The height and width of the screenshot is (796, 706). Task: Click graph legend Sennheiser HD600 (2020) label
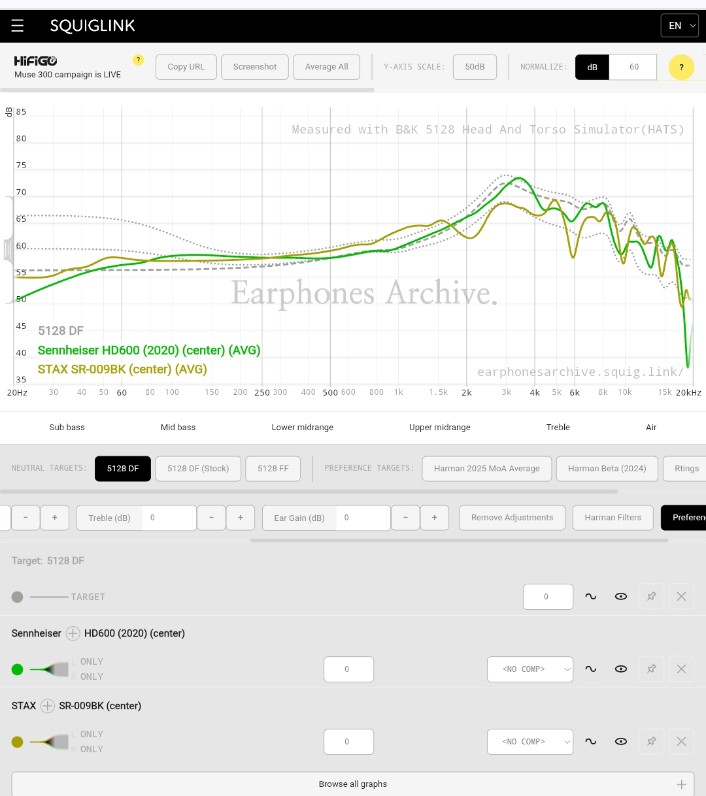[x=149, y=350]
